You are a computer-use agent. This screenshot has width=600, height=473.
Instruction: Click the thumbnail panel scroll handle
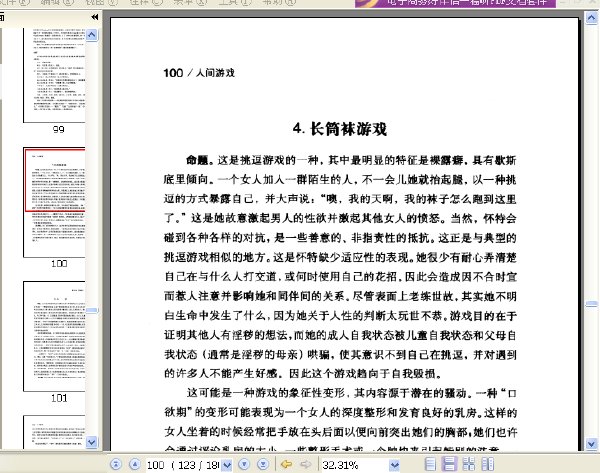click(x=92, y=310)
